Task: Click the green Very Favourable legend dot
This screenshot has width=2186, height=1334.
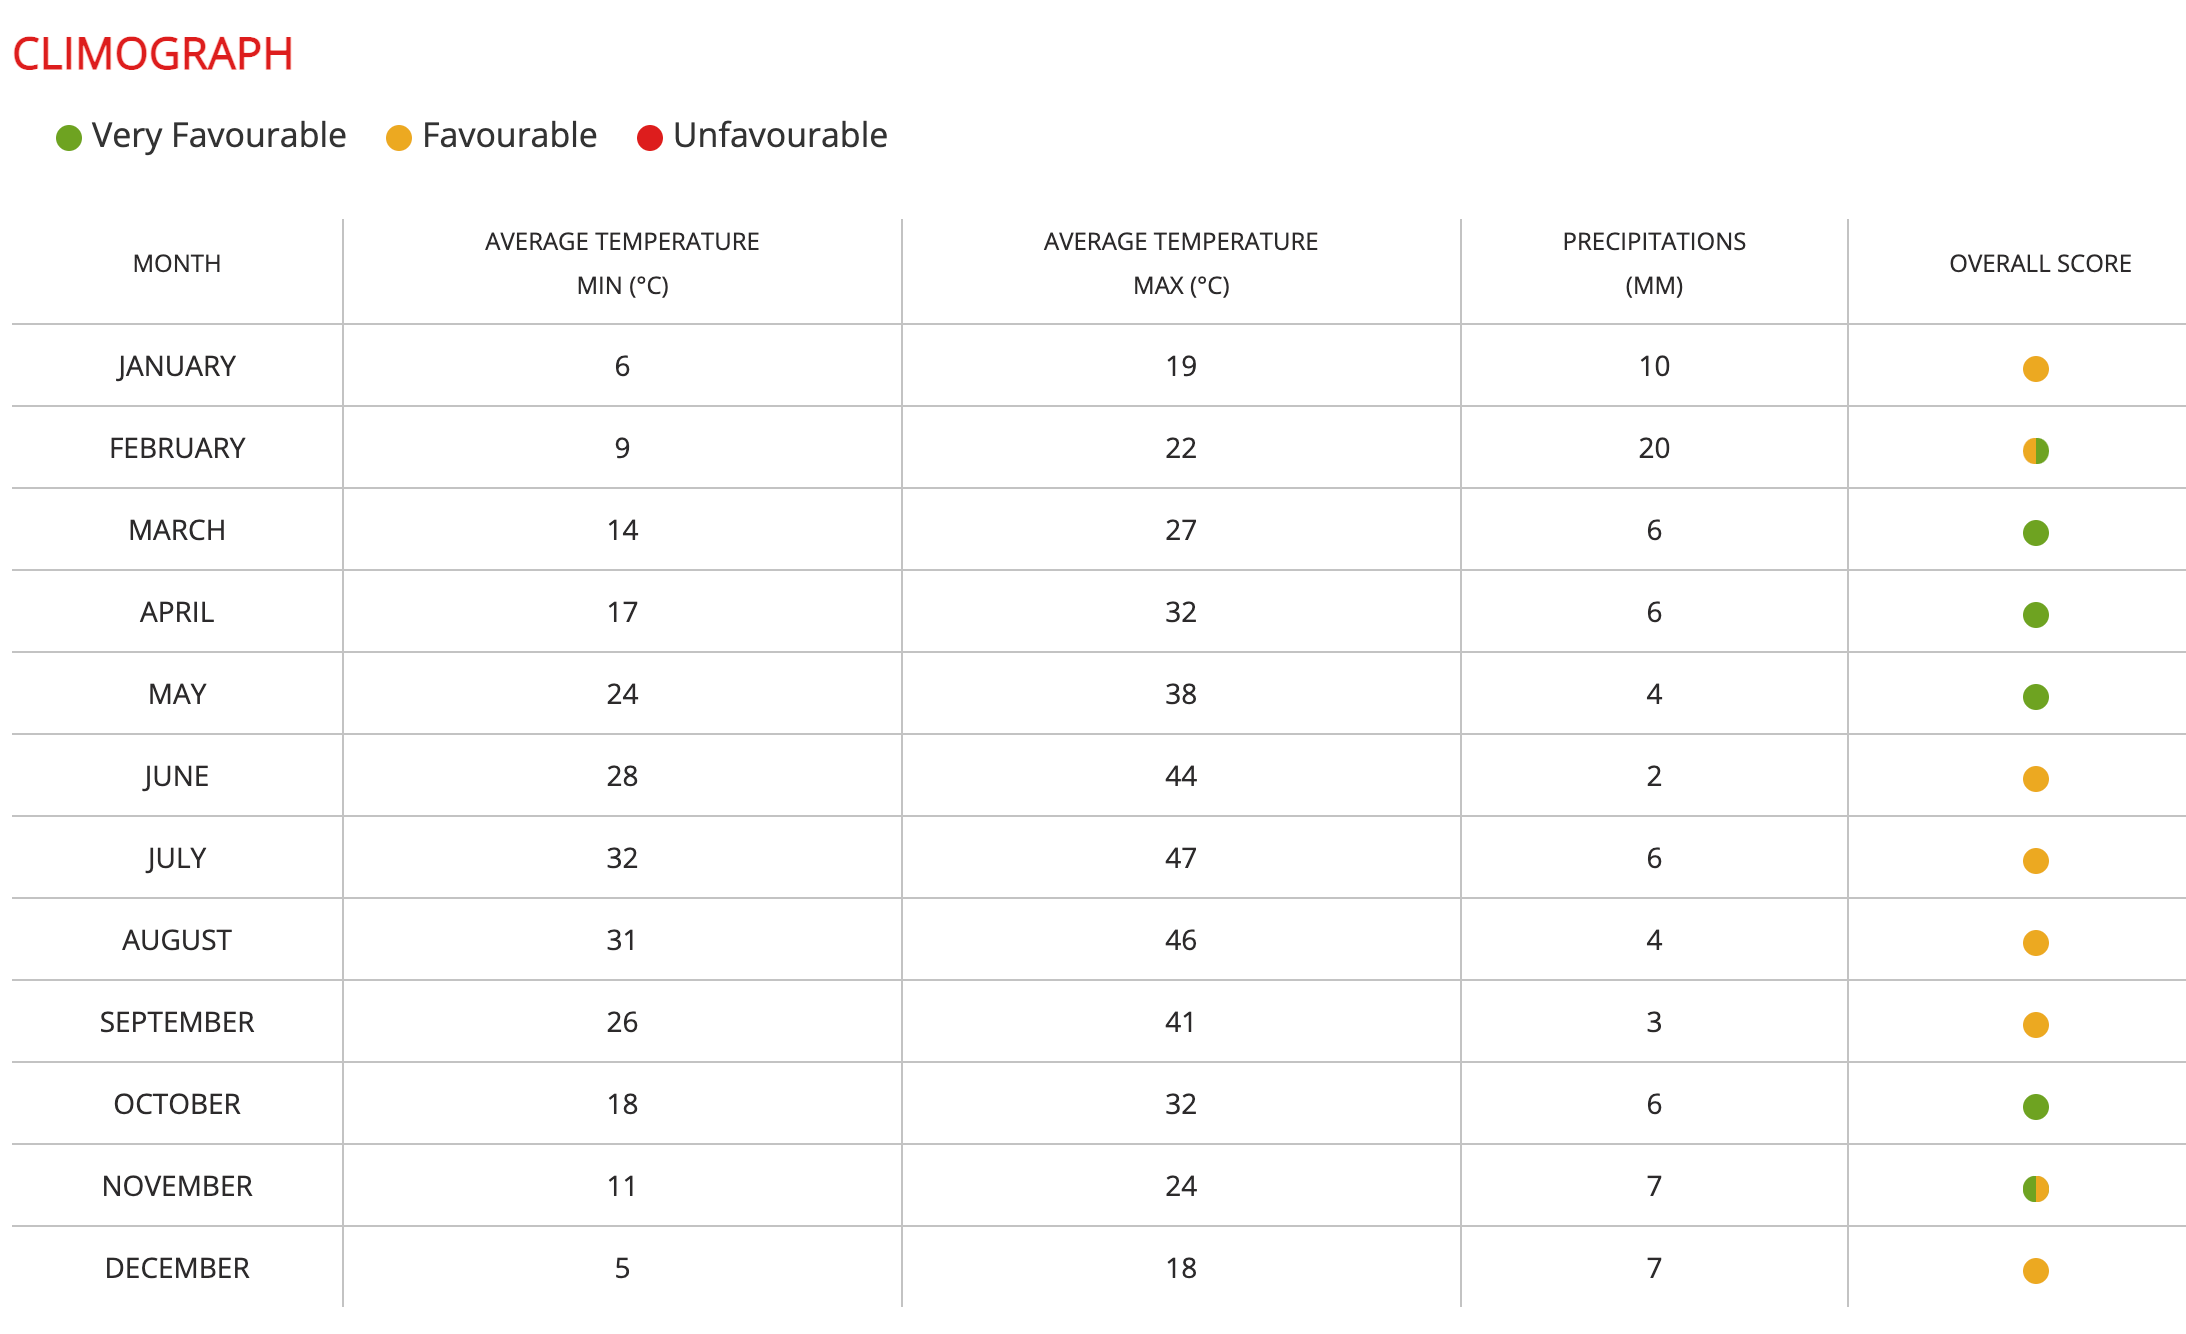Action: [x=69, y=138]
